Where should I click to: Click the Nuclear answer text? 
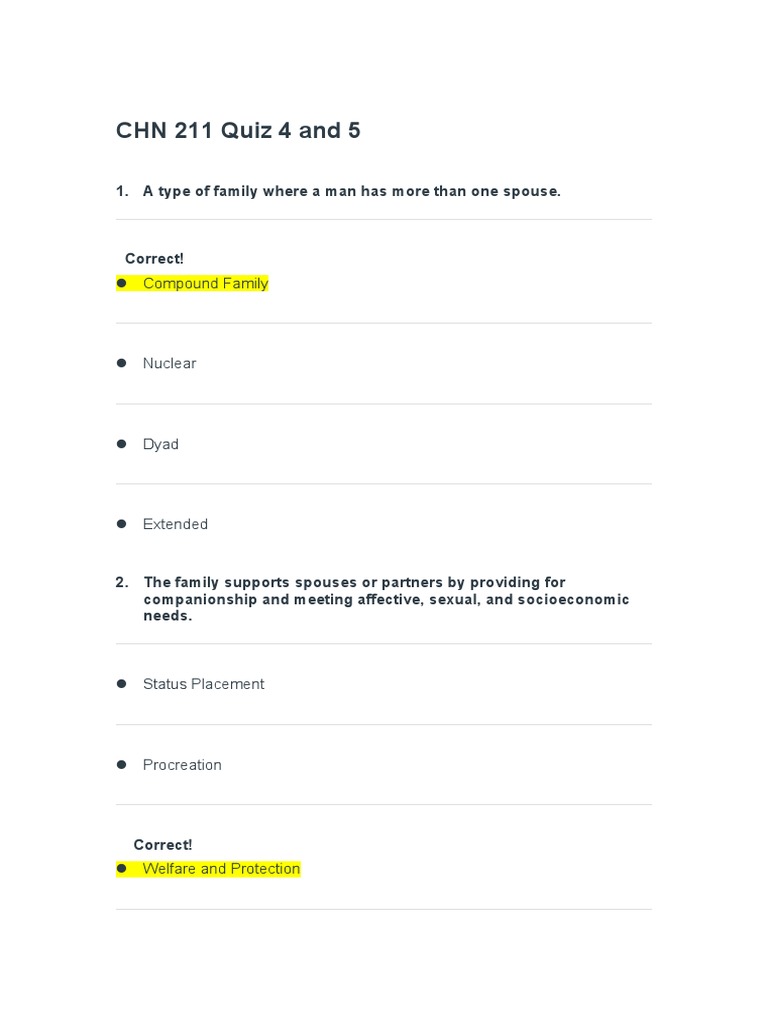(x=169, y=364)
